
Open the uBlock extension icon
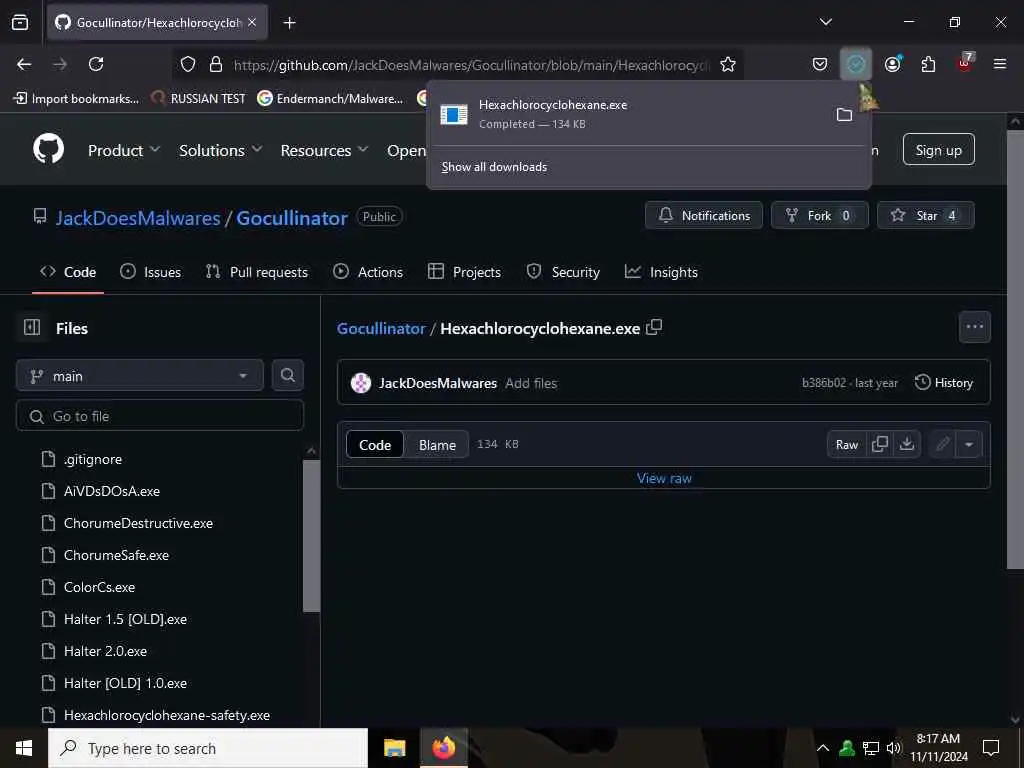(965, 63)
